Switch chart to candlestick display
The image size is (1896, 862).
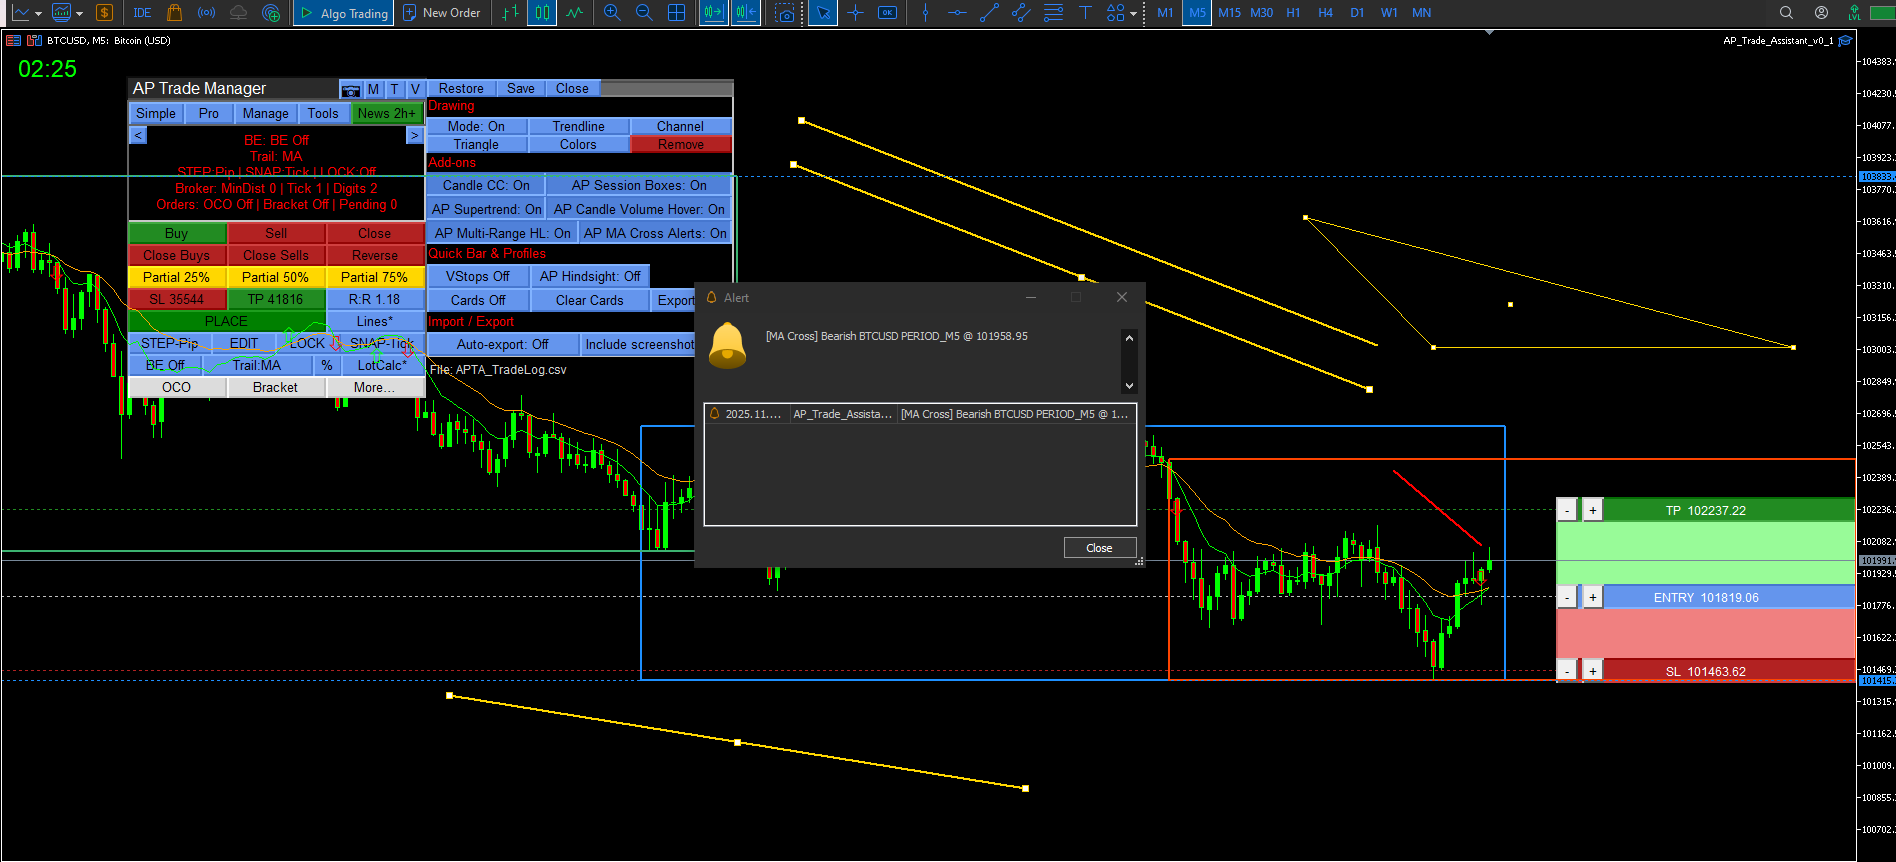tap(542, 13)
